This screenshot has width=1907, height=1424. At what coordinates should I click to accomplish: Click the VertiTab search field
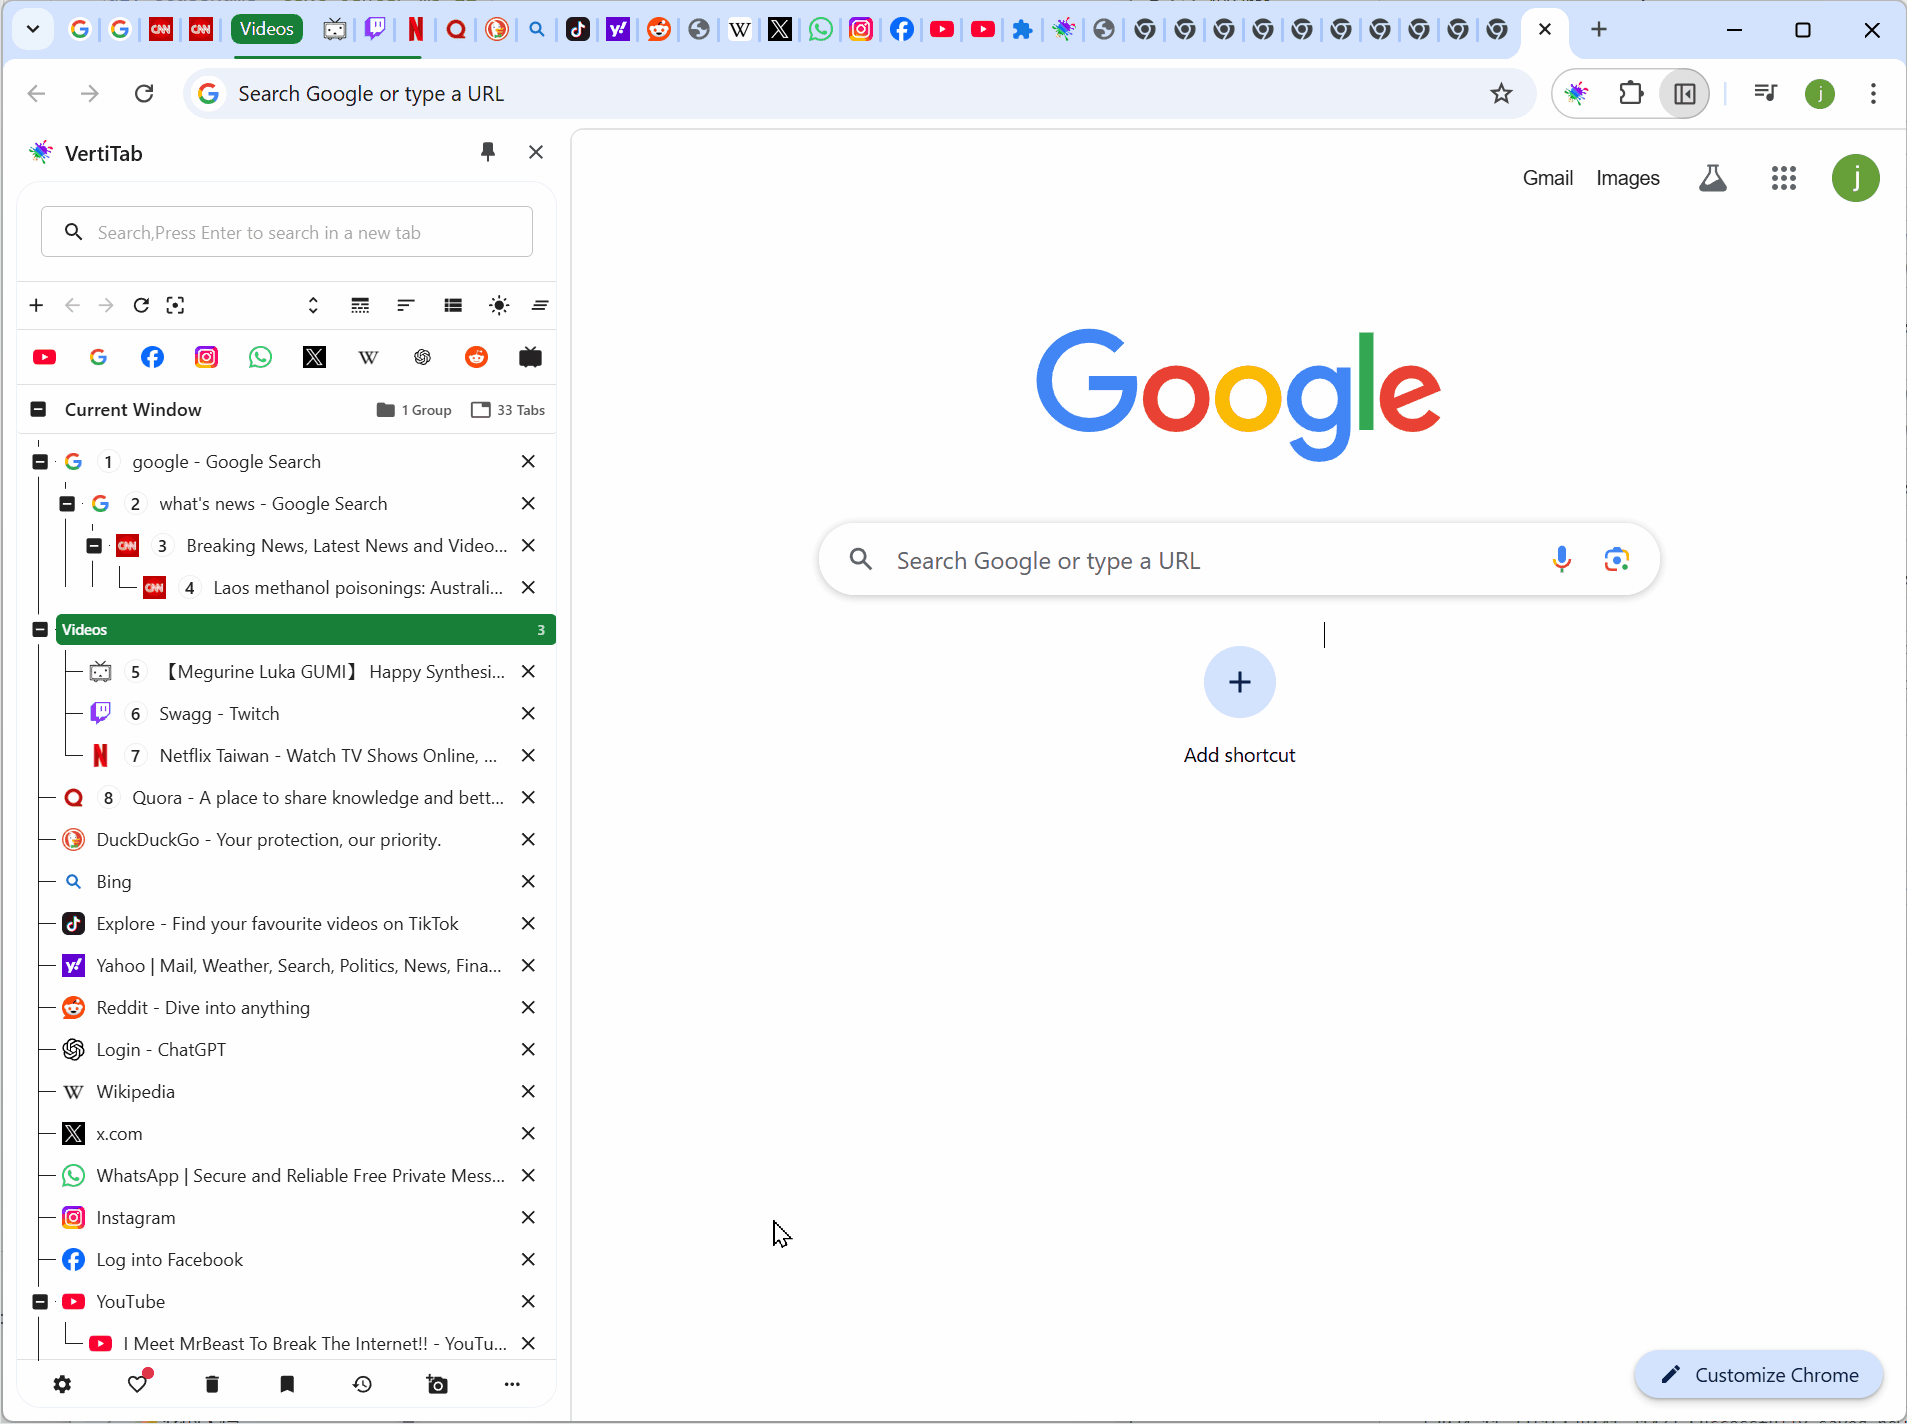[x=288, y=233]
